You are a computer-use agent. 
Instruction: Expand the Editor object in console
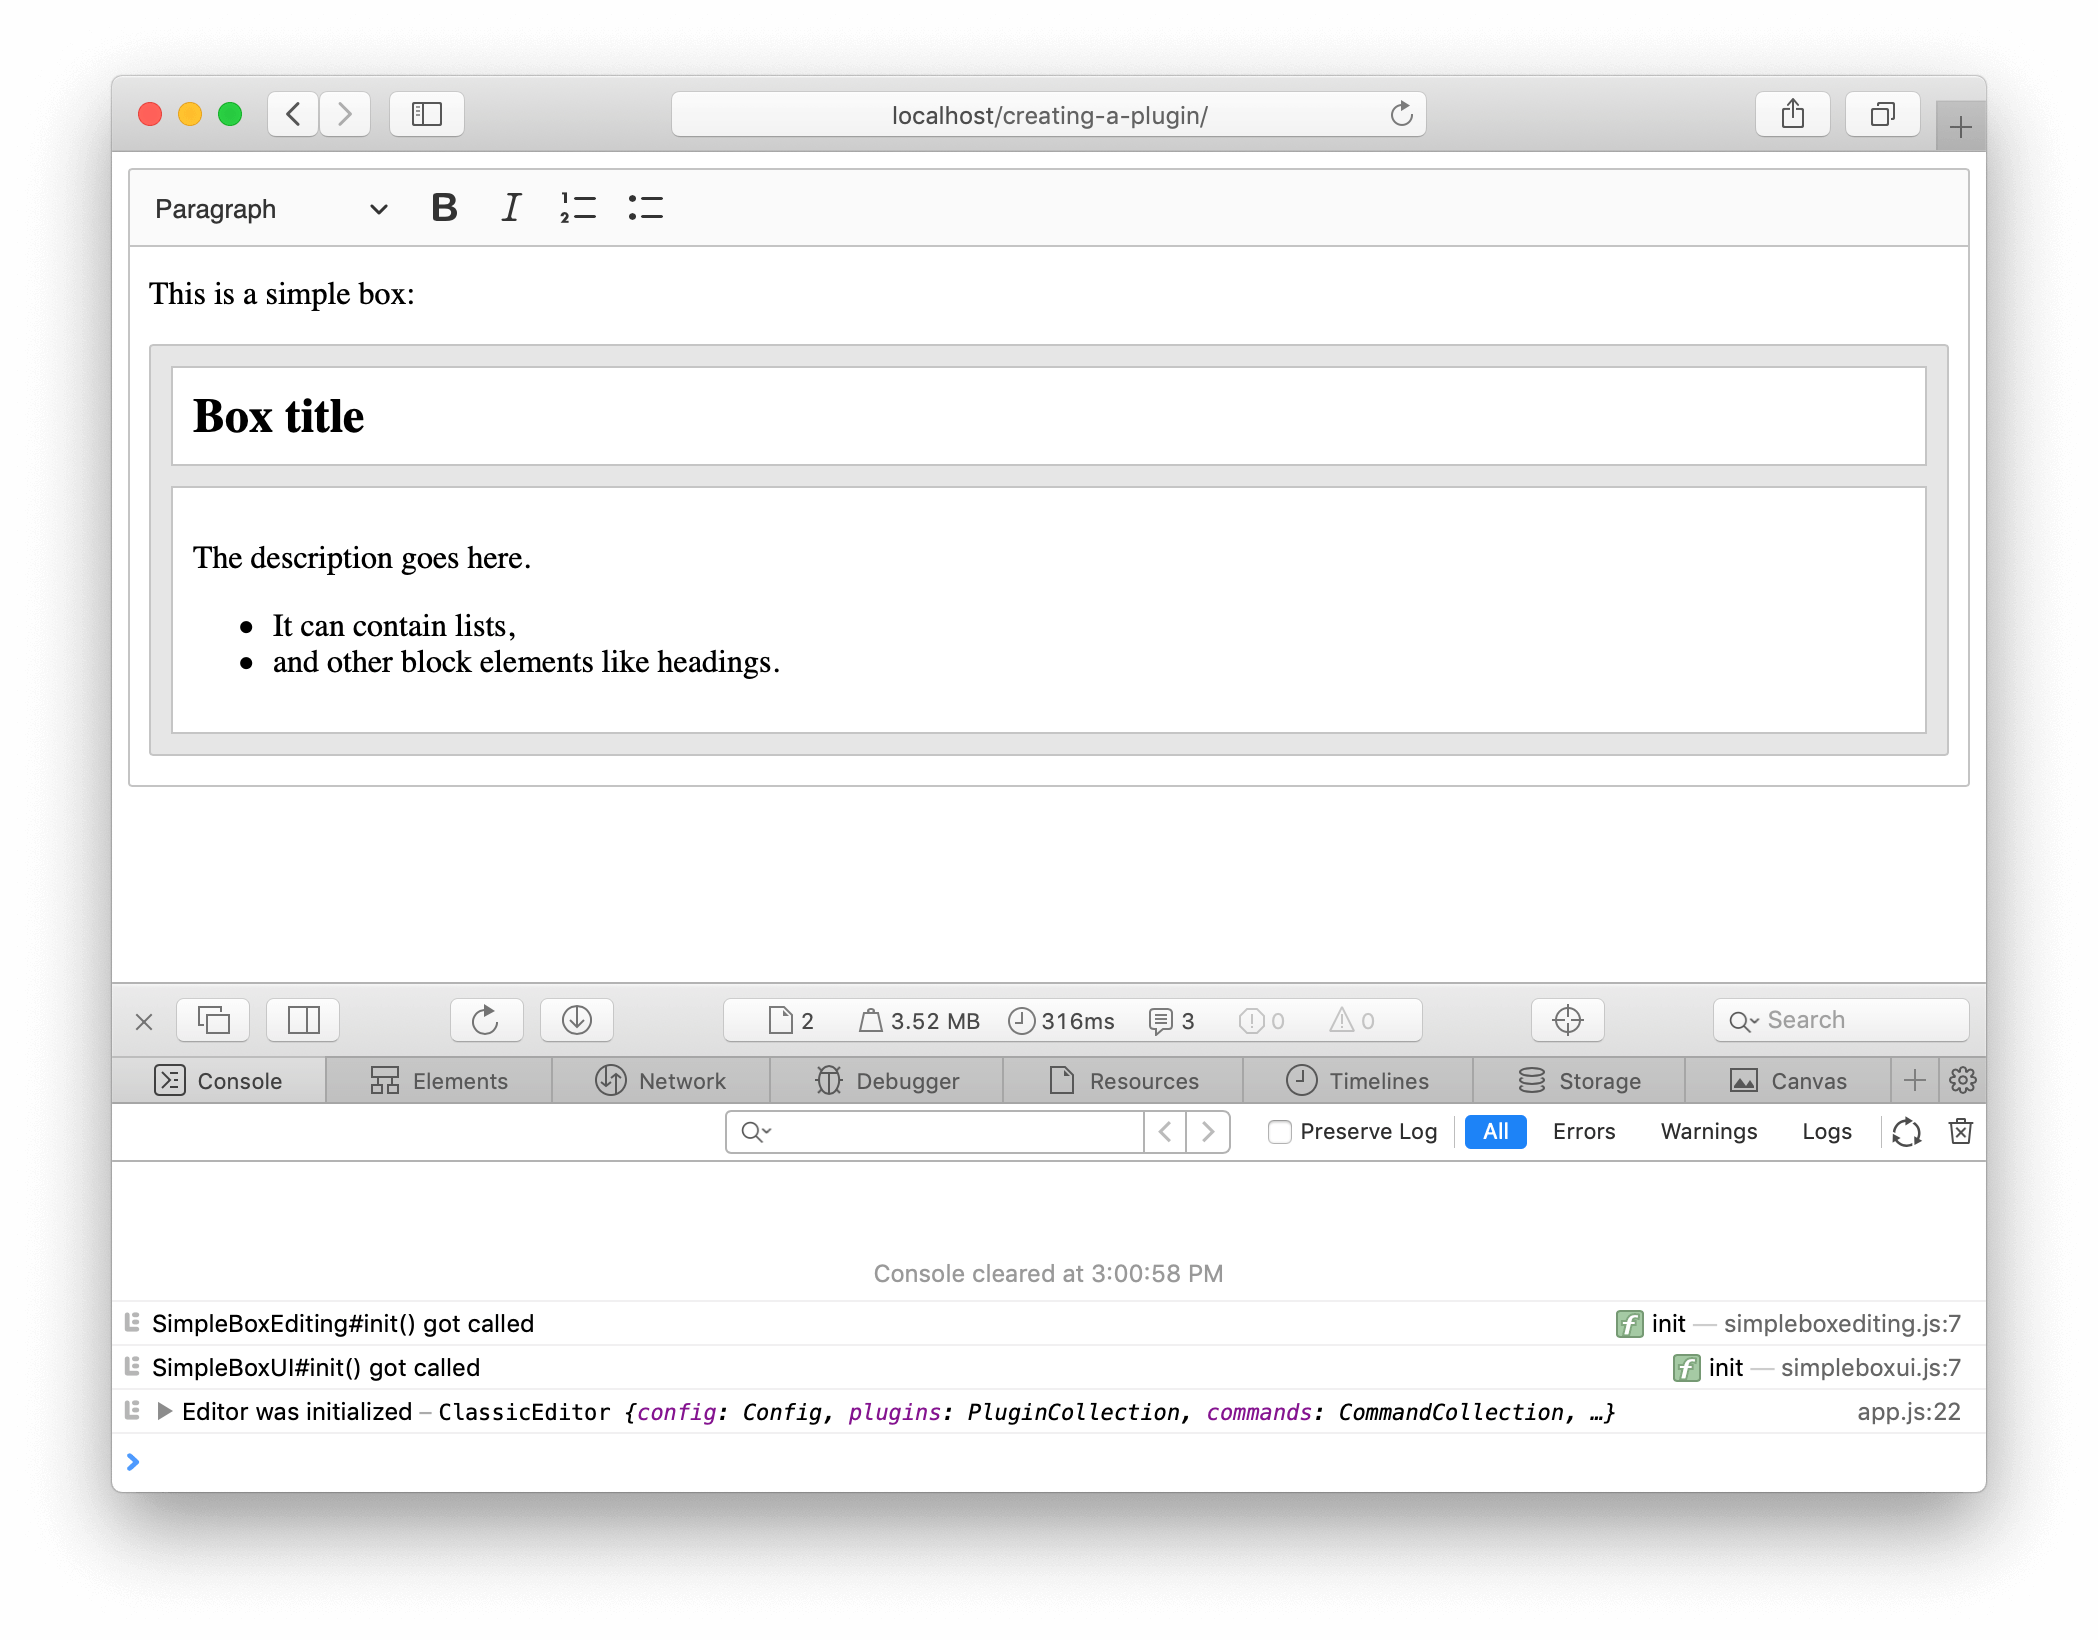(x=172, y=1412)
